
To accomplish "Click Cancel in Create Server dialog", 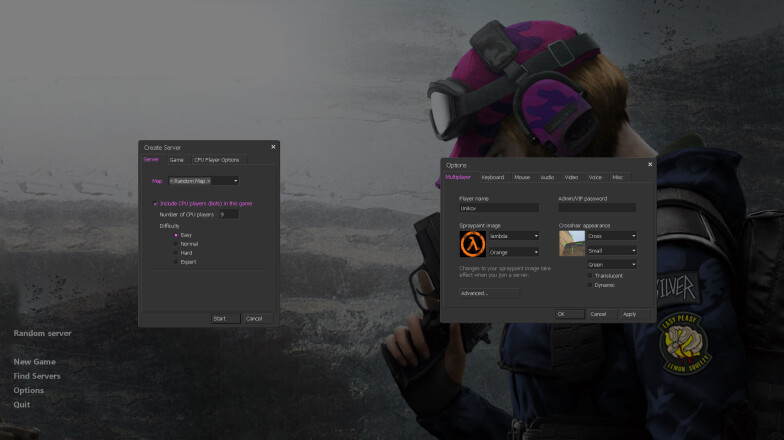I will point(258,318).
